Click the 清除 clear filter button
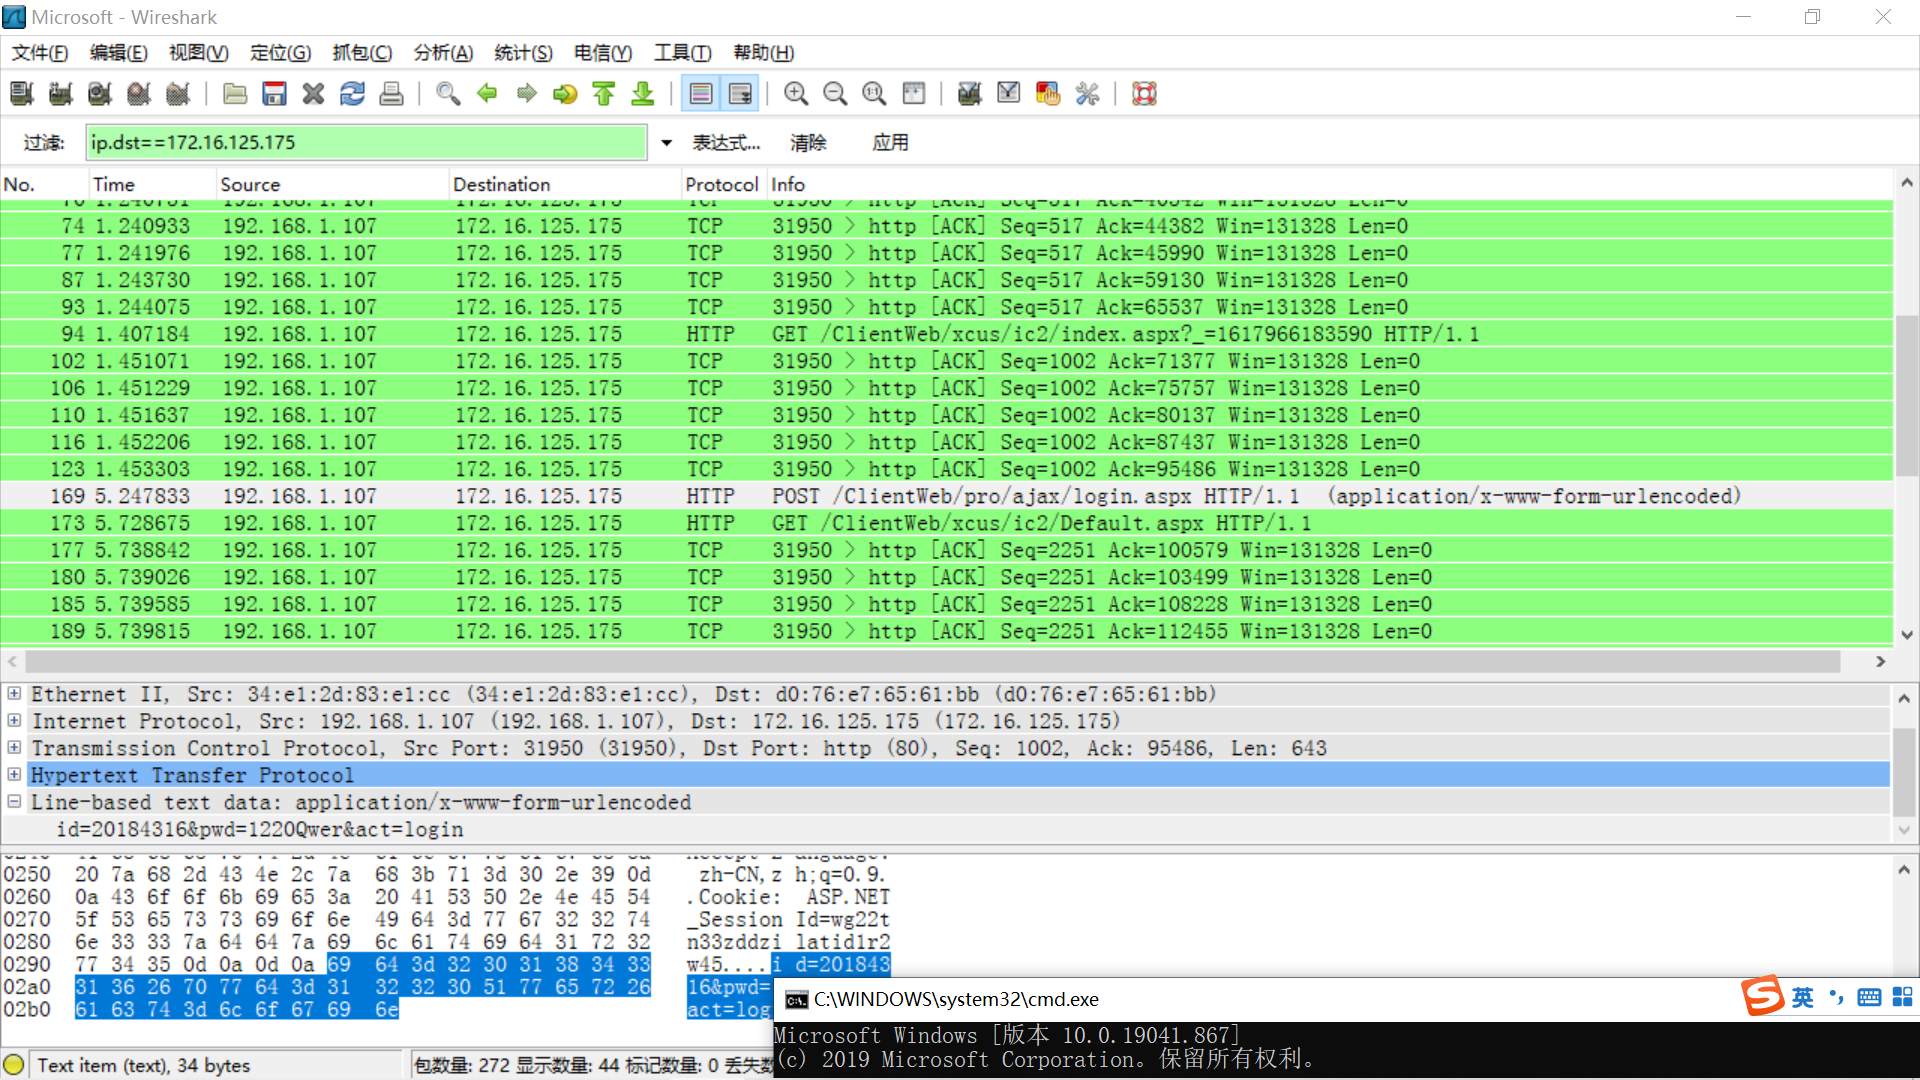The image size is (1920, 1080). click(808, 143)
